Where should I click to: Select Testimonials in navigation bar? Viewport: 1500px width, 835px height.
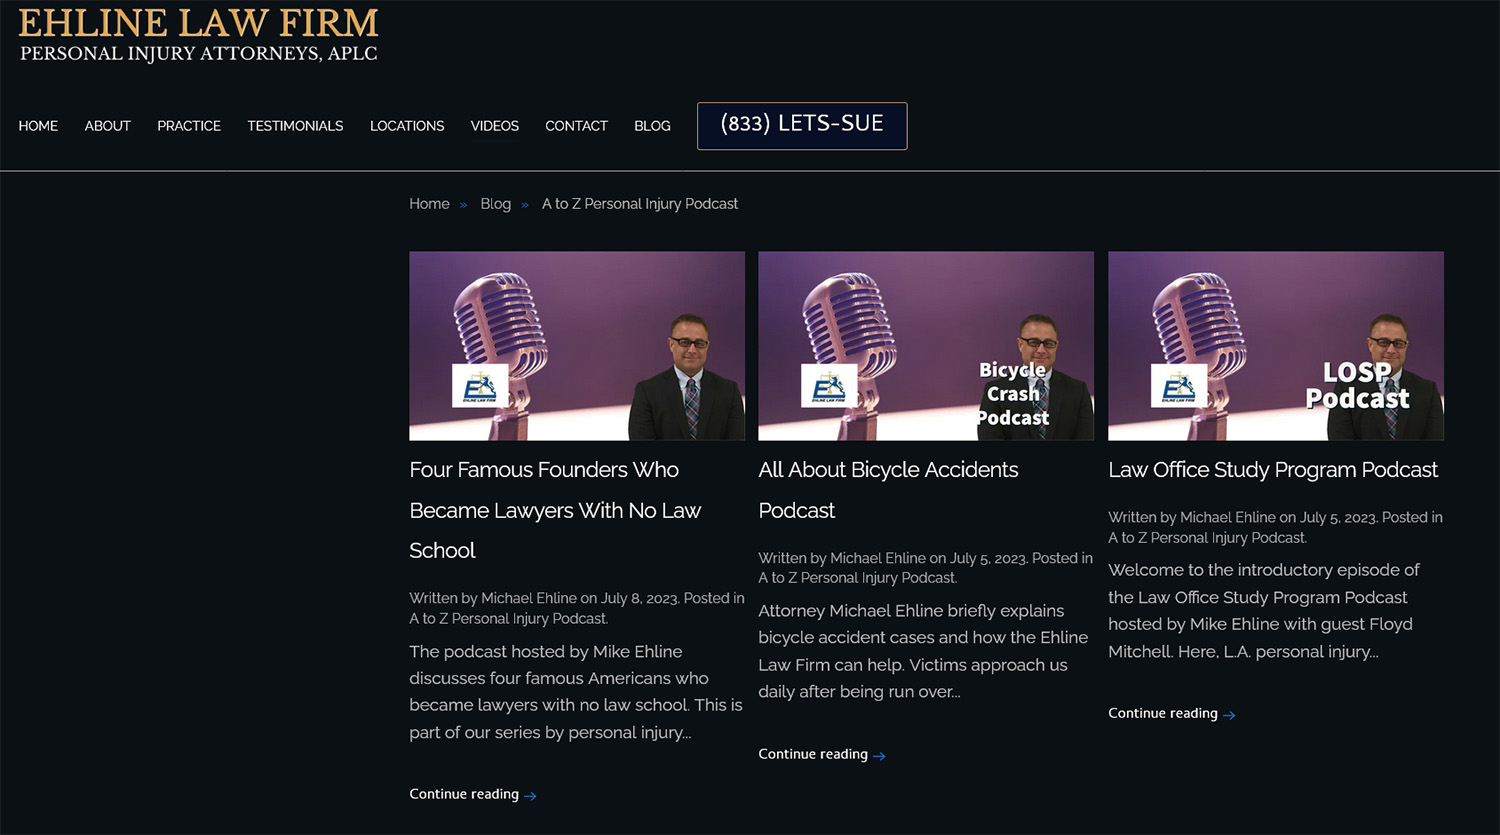[x=295, y=126]
